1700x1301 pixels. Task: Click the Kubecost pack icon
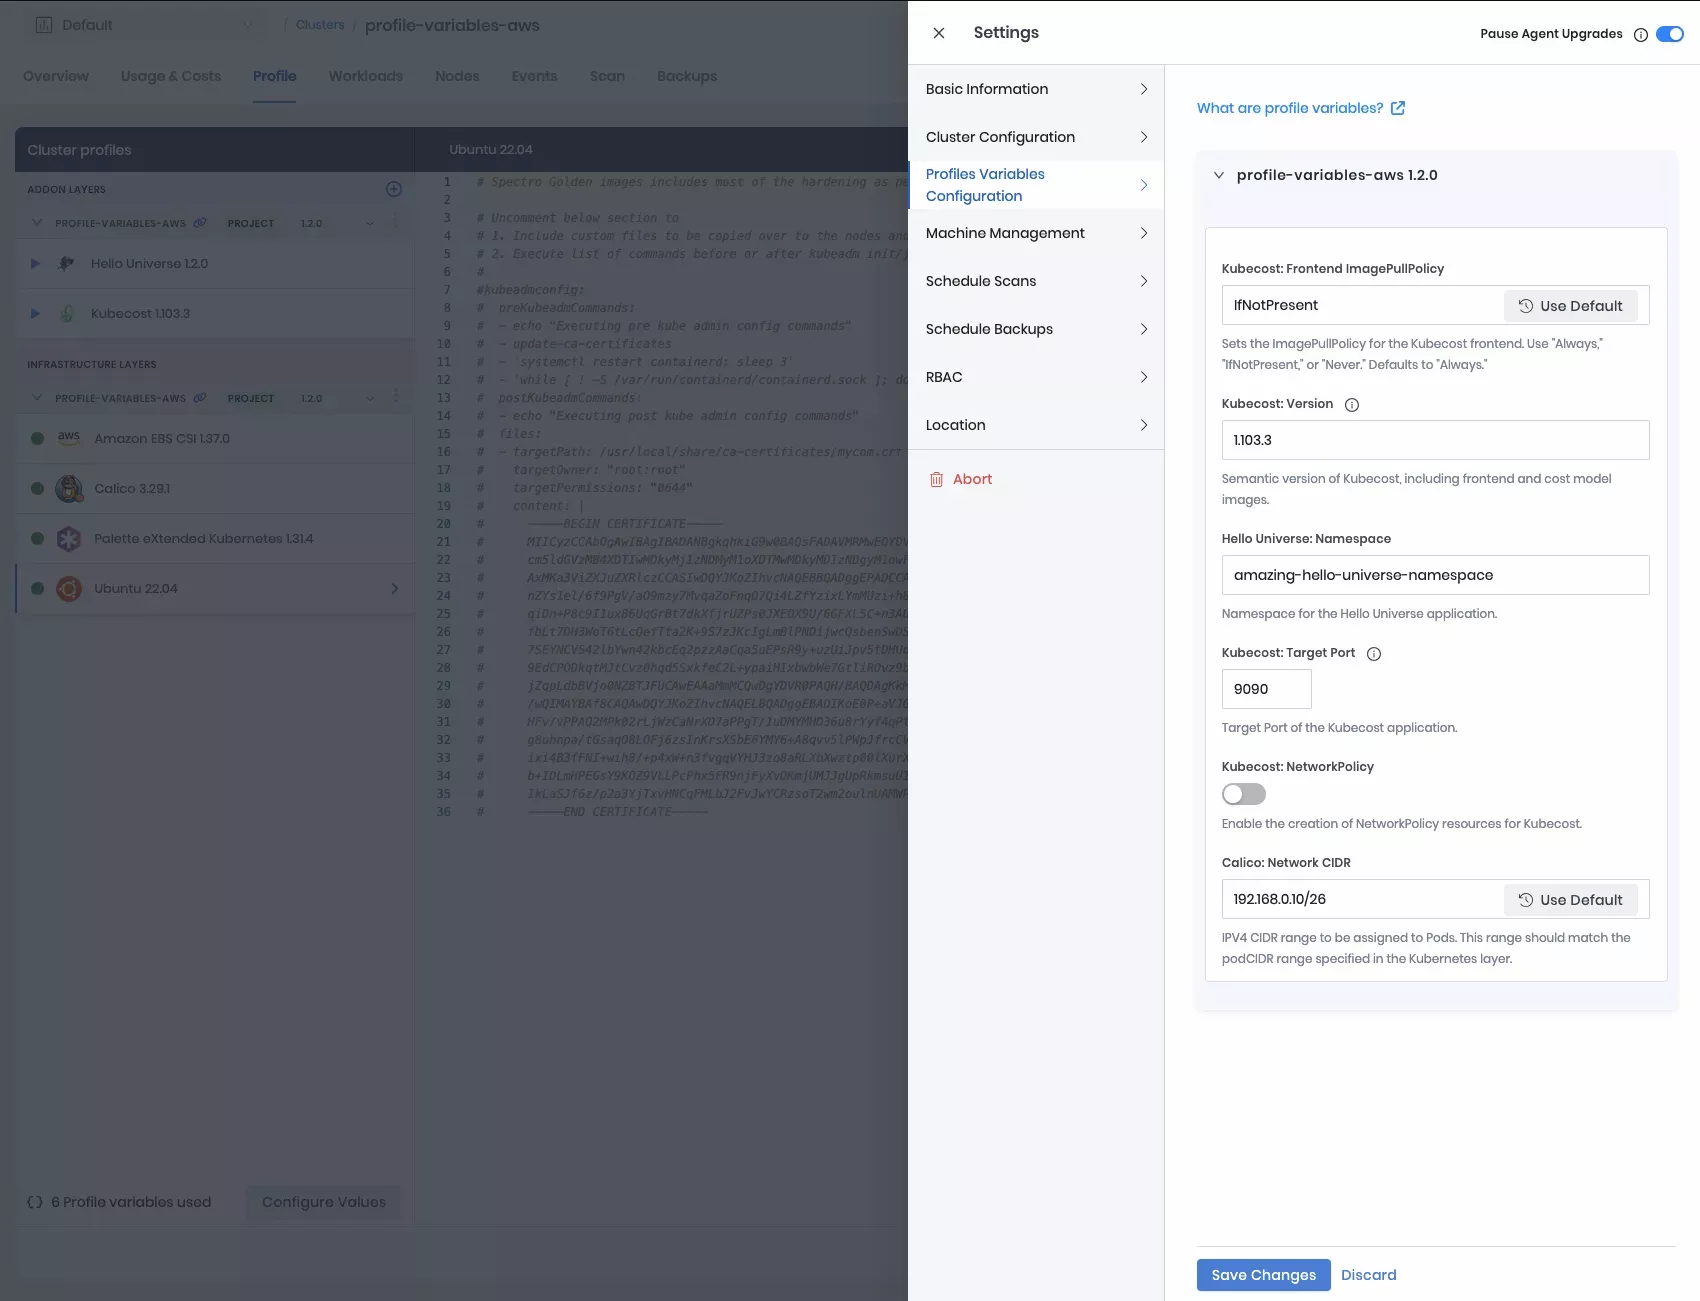click(x=67, y=314)
